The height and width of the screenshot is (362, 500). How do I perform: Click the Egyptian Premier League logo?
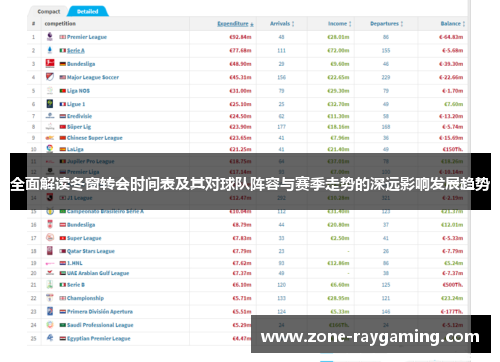tap(50, 338)
